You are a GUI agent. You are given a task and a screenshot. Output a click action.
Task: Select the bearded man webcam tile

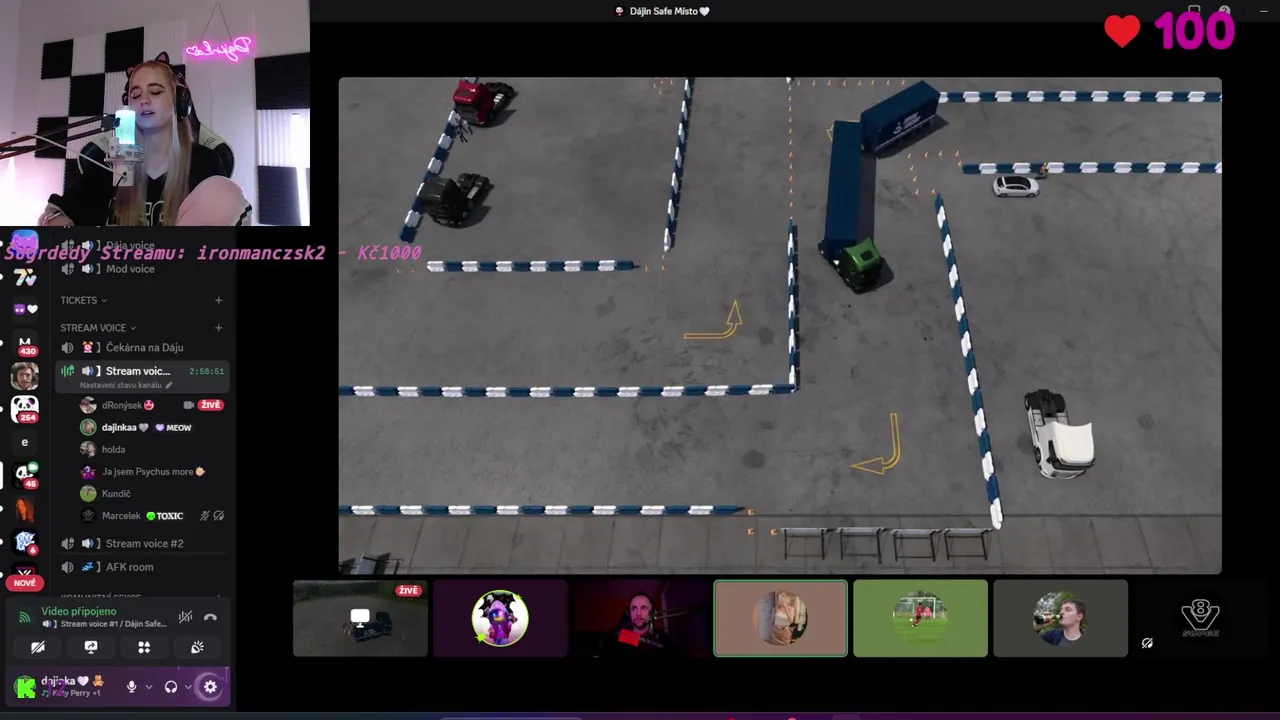pos(640,618)
